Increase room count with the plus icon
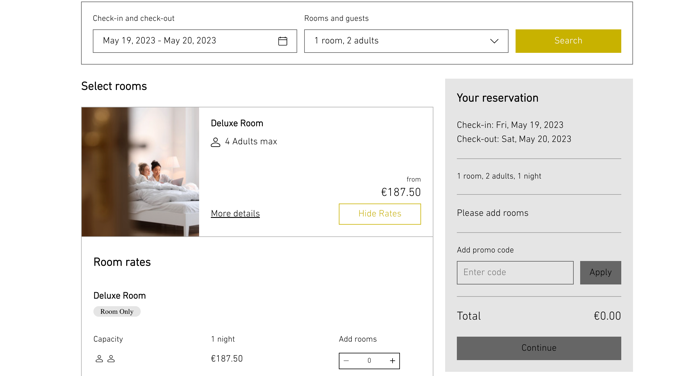This screenshot has height=376, width=700. pyautogui.click(x=392, y=361)
